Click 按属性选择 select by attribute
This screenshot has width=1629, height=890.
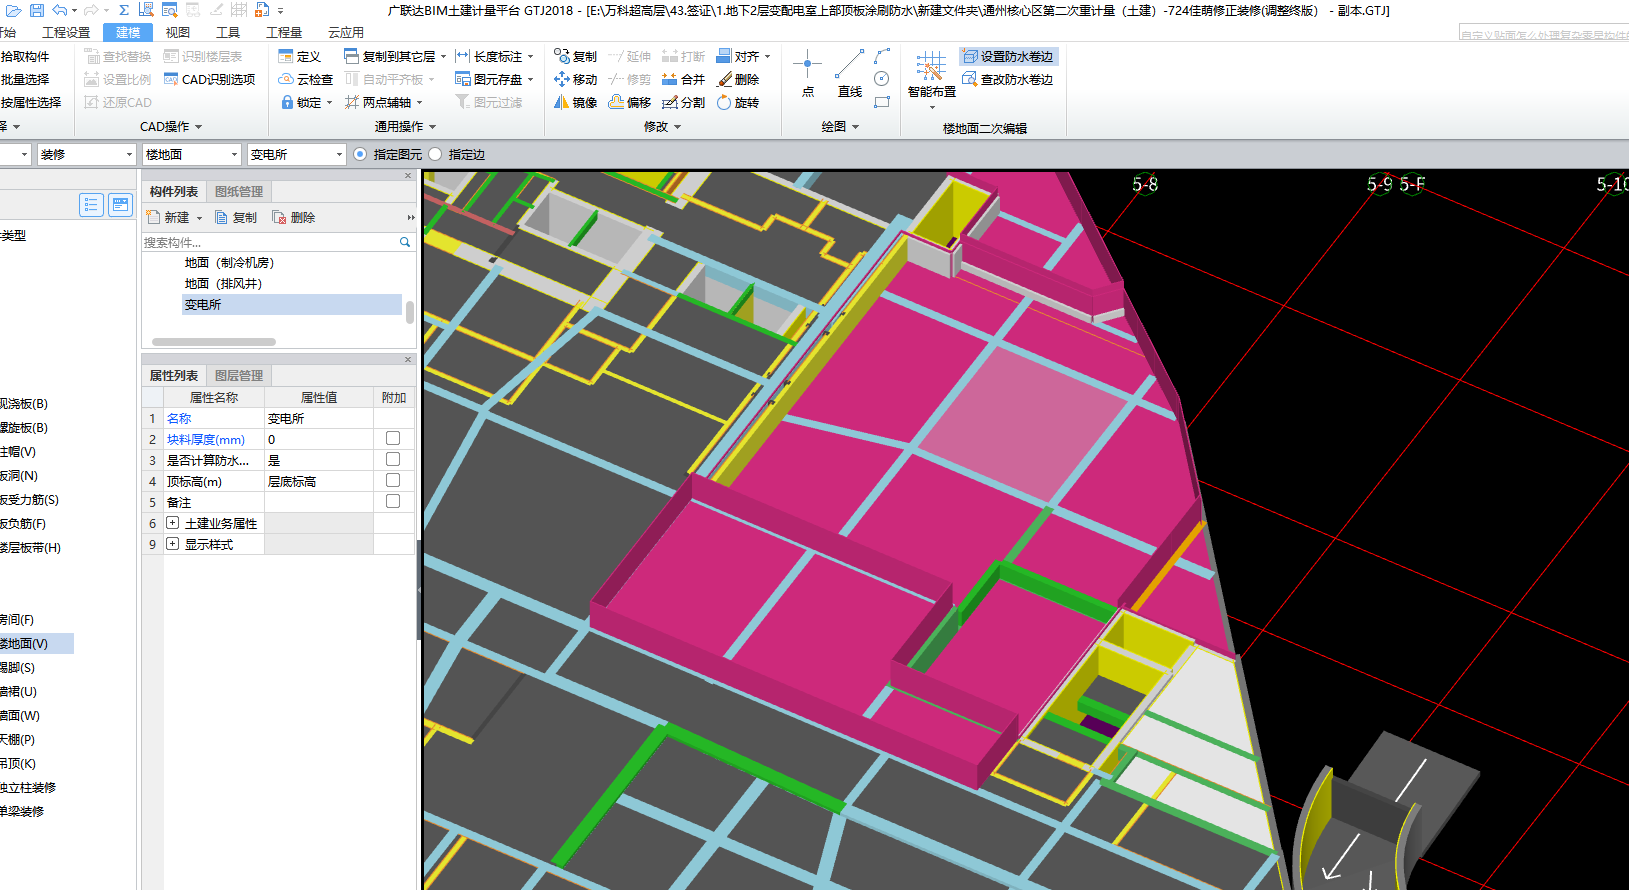click(31, 102)
